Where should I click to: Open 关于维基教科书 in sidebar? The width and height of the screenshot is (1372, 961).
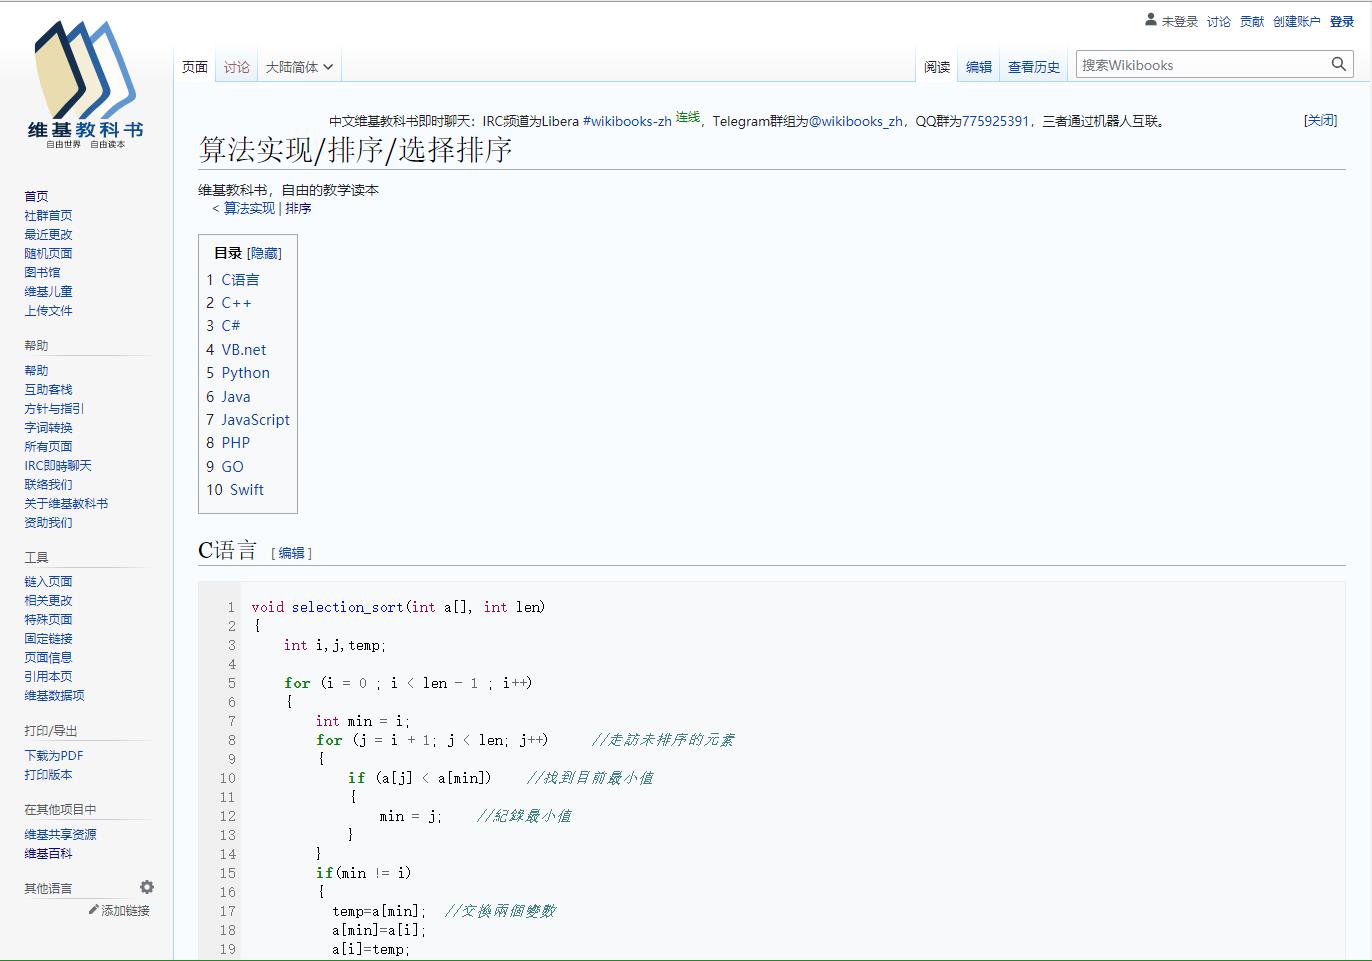point(66,503)
